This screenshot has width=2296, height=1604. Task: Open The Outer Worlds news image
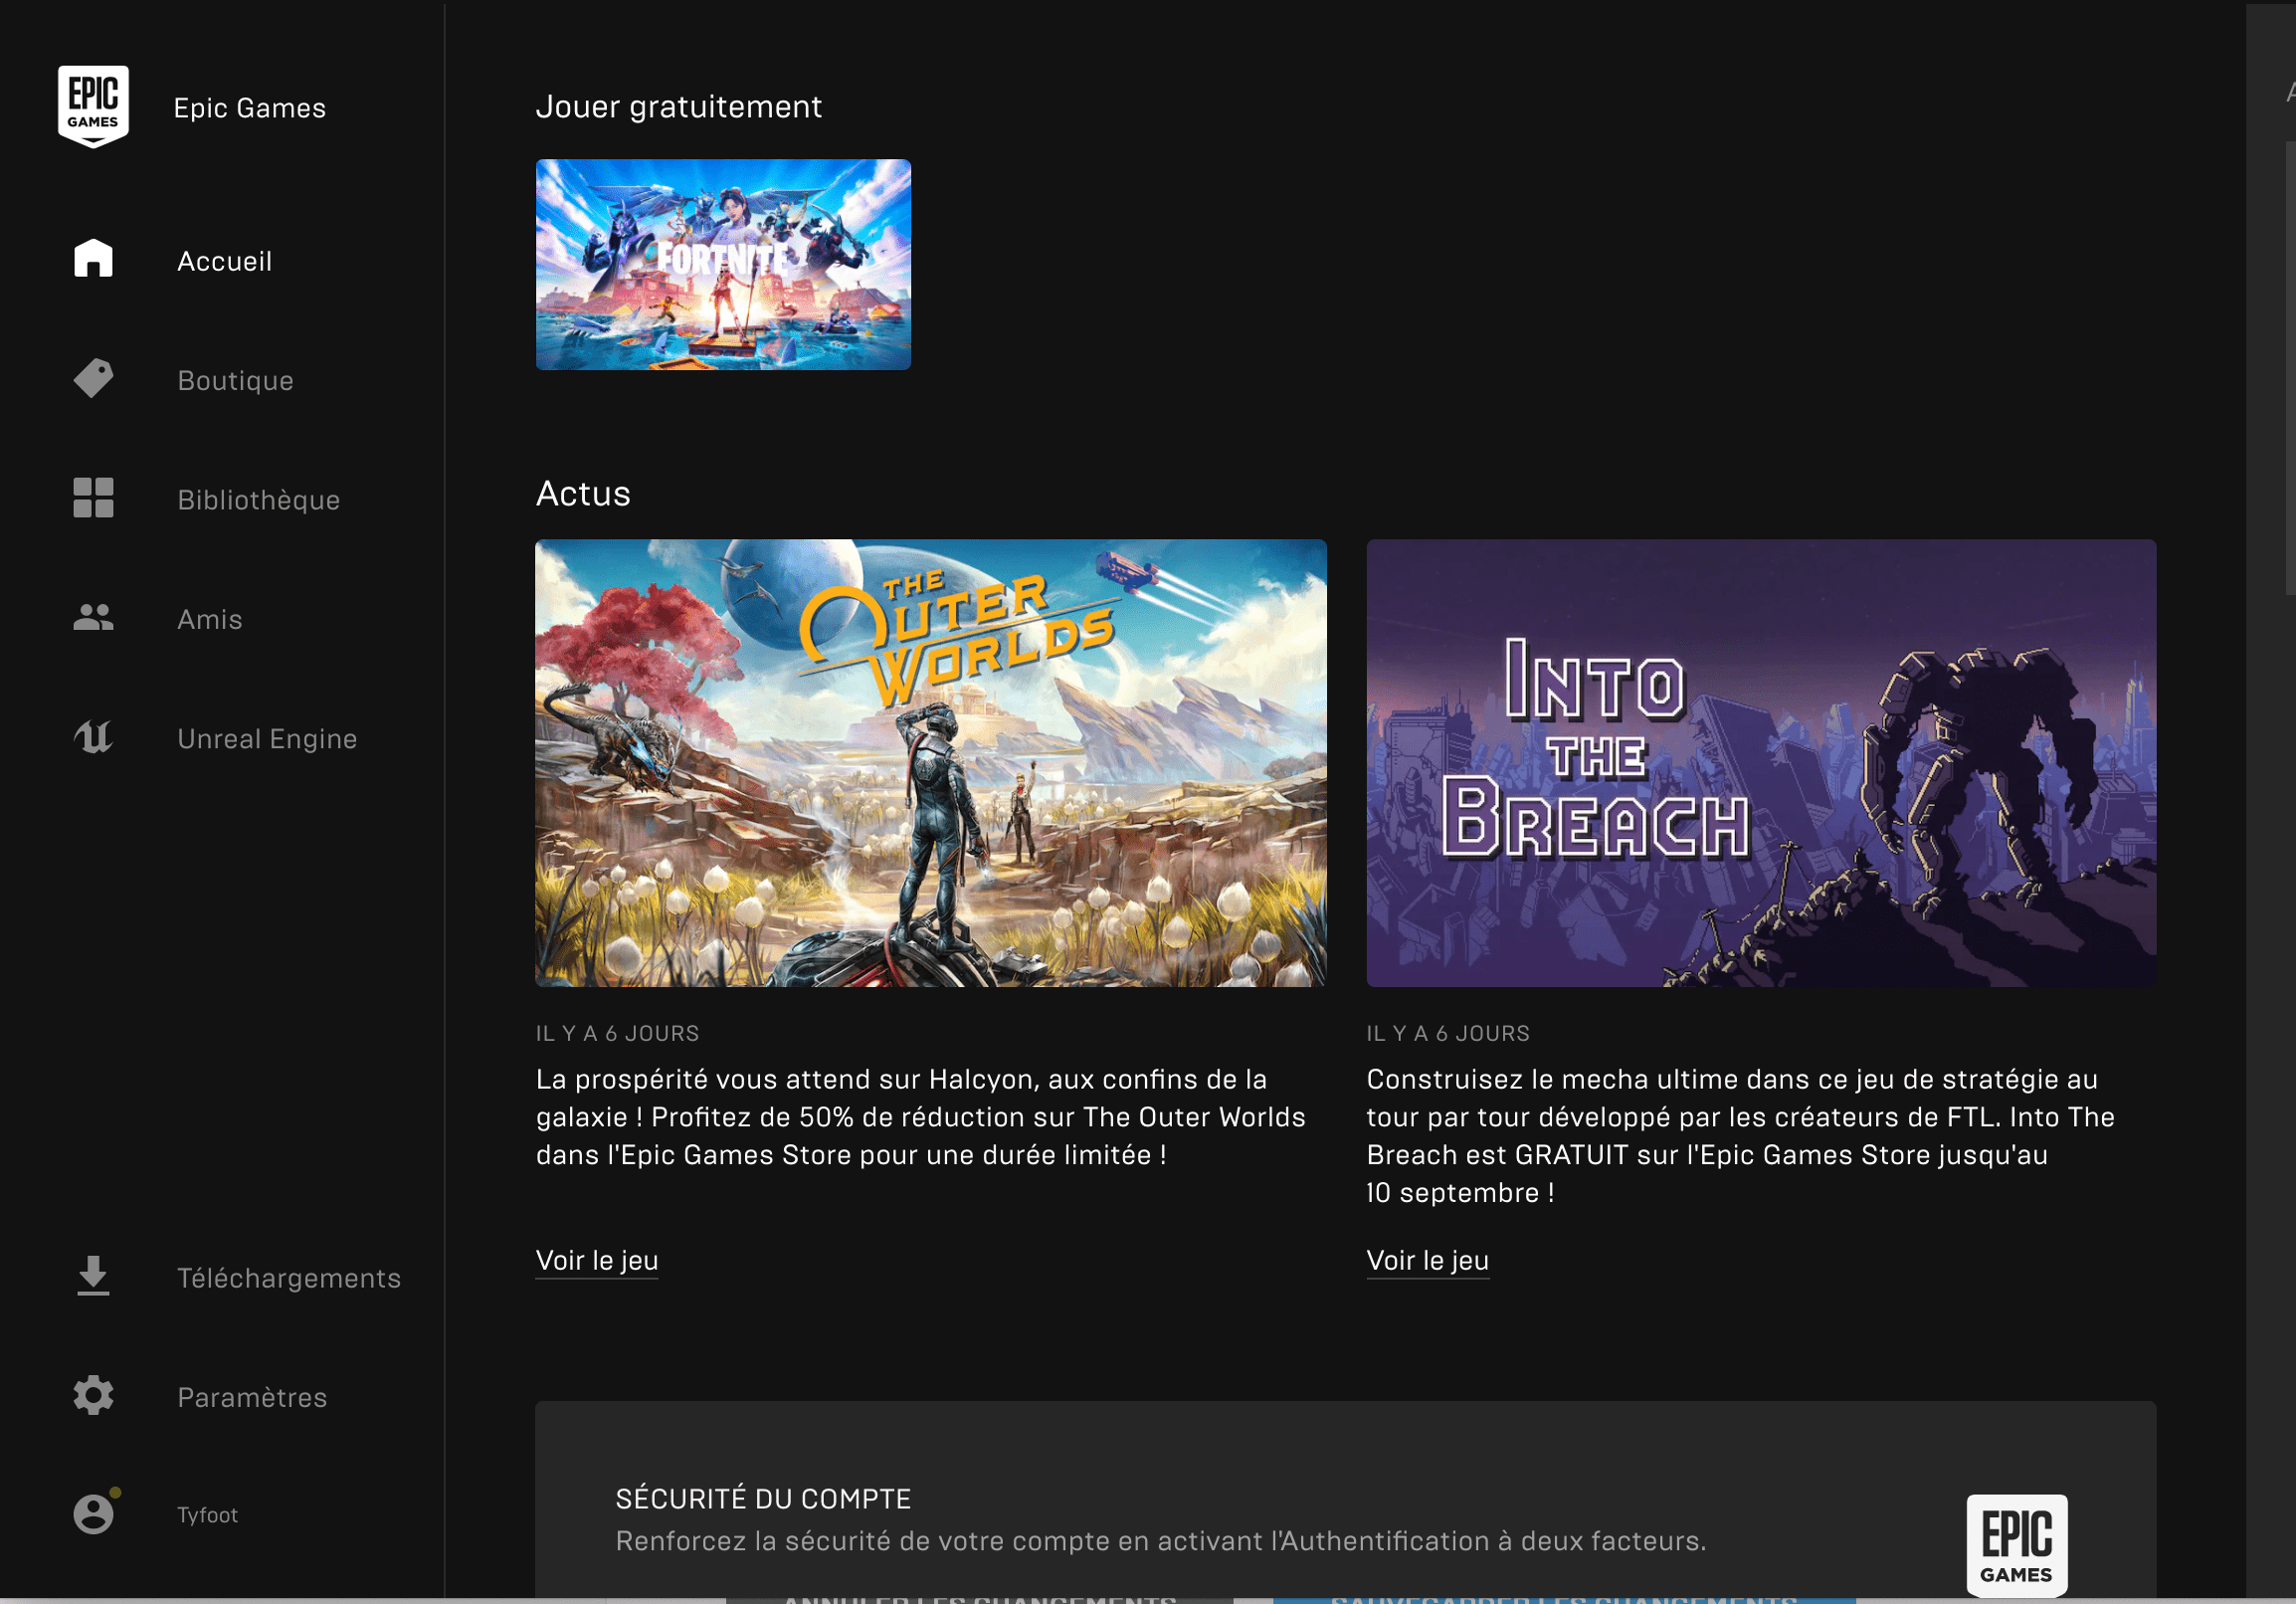pos(931,764)
